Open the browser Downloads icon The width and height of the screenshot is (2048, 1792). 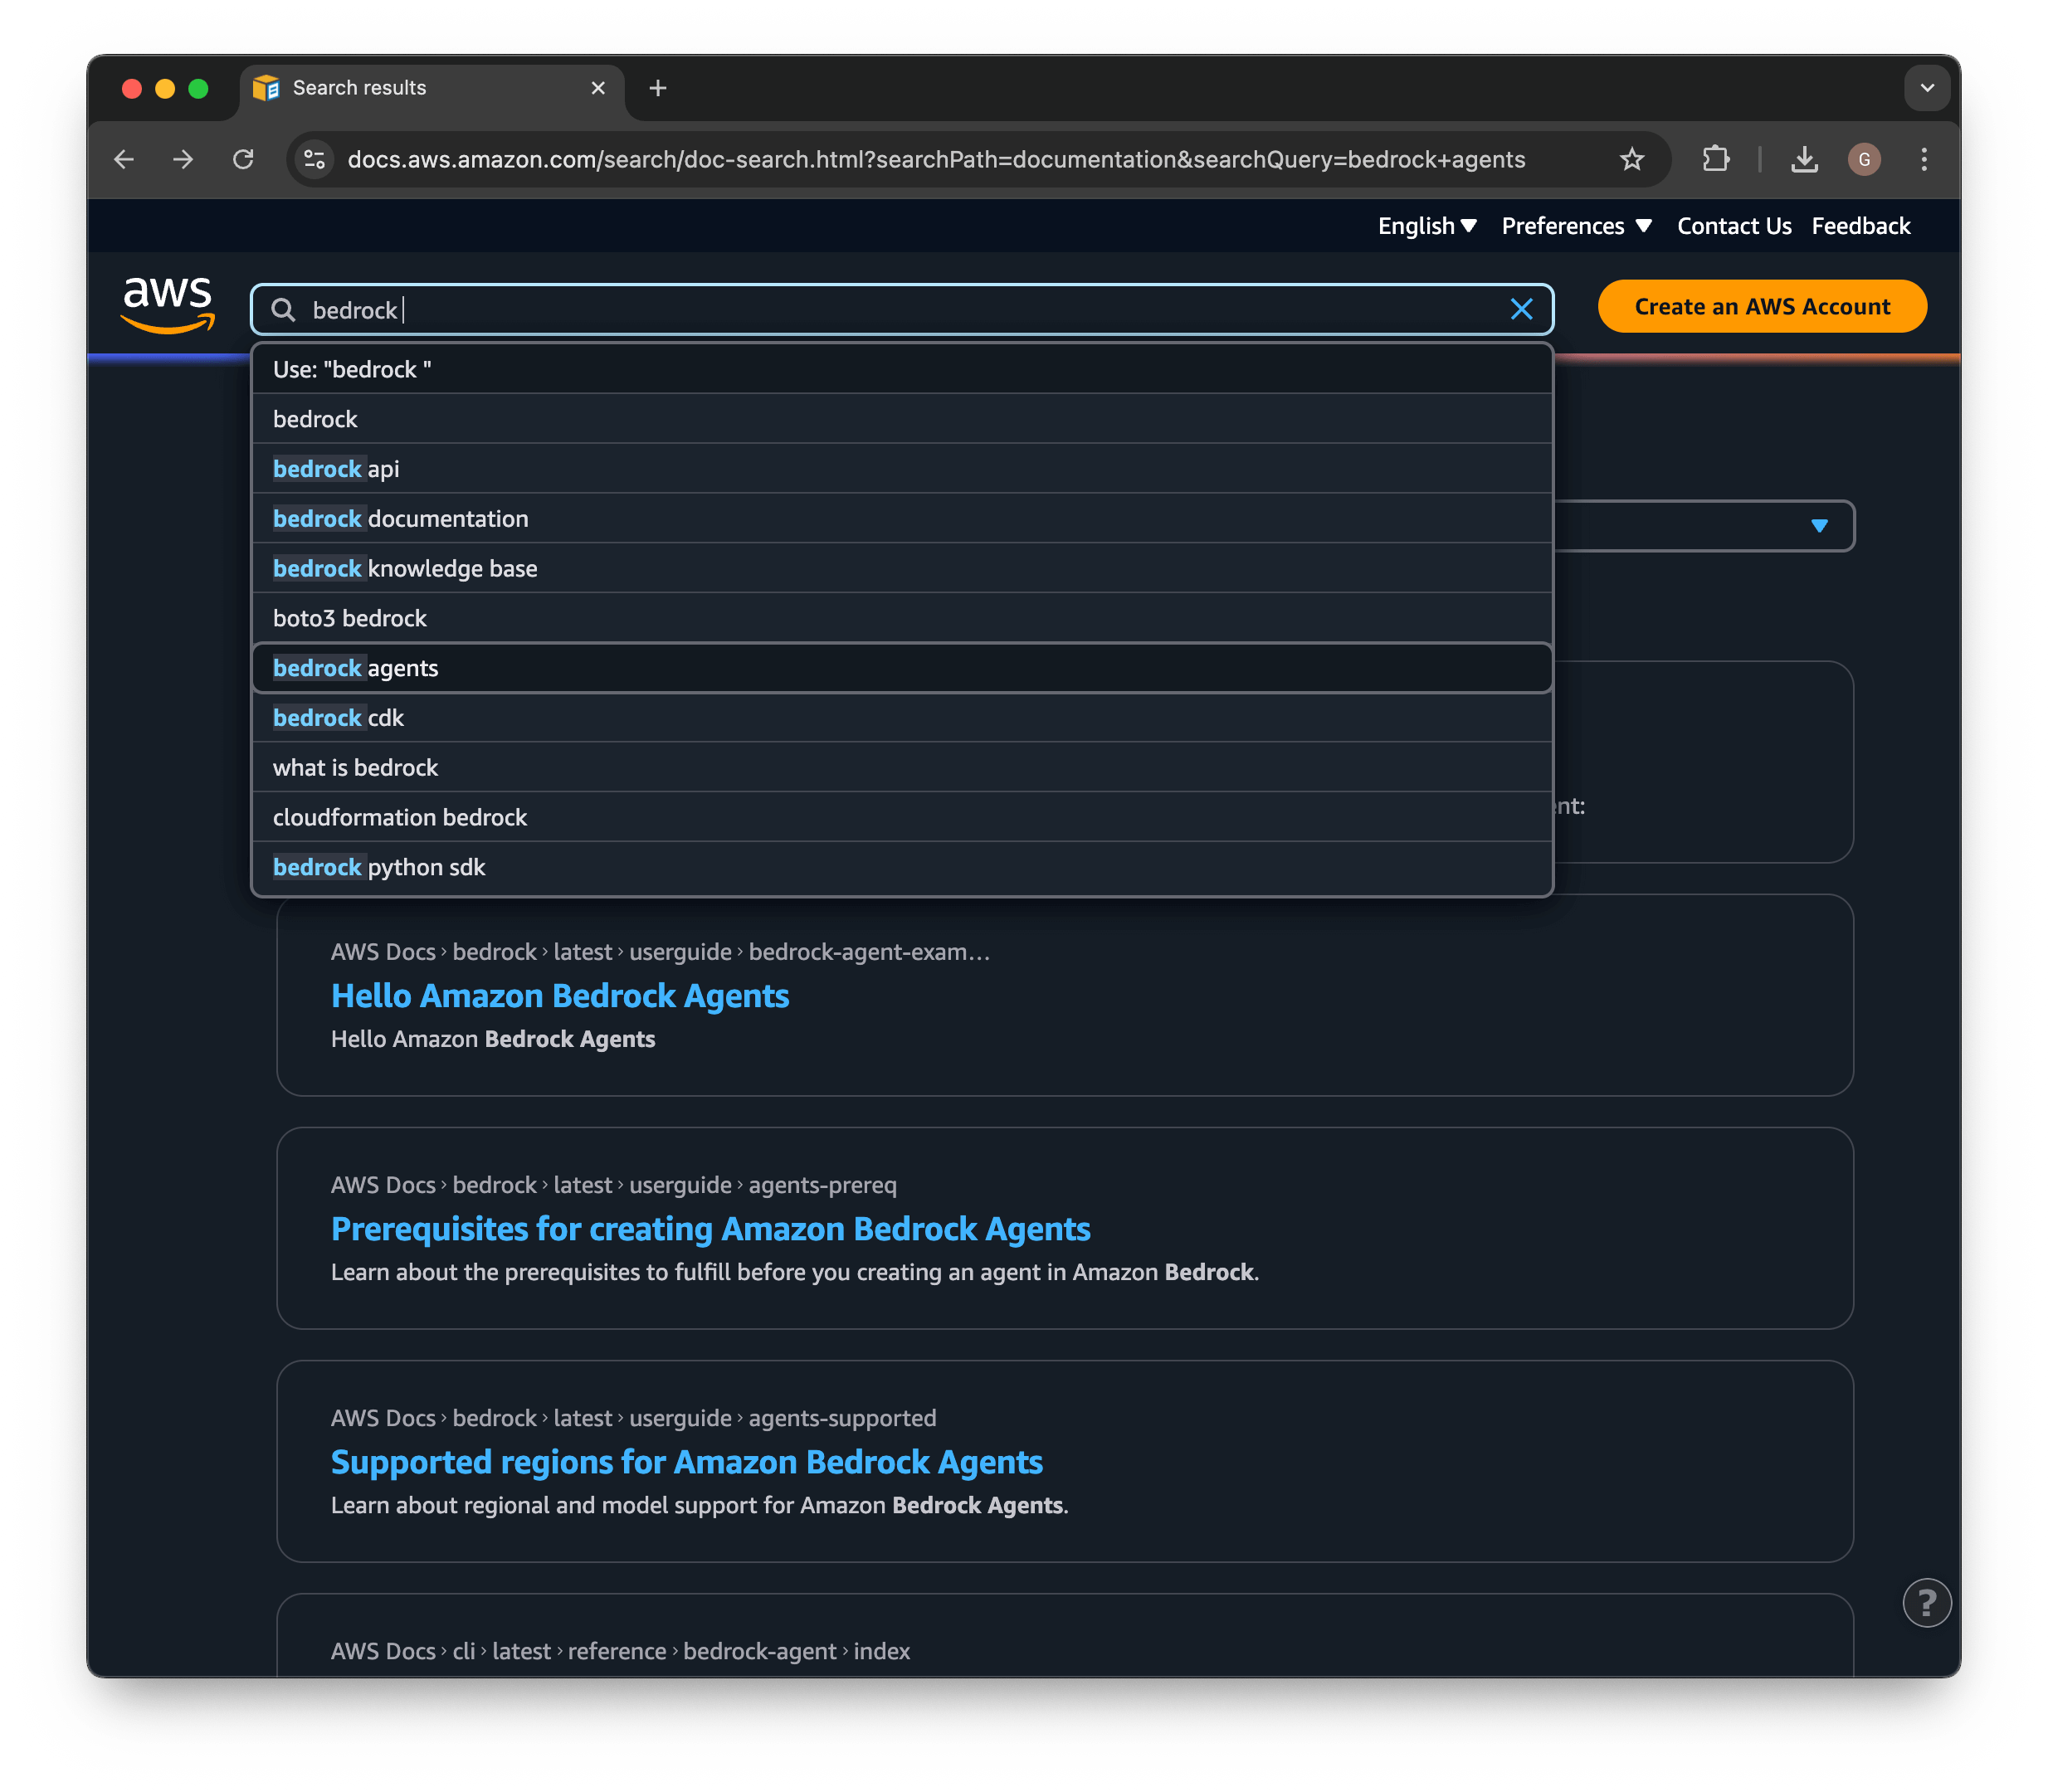click(1804, 159)
